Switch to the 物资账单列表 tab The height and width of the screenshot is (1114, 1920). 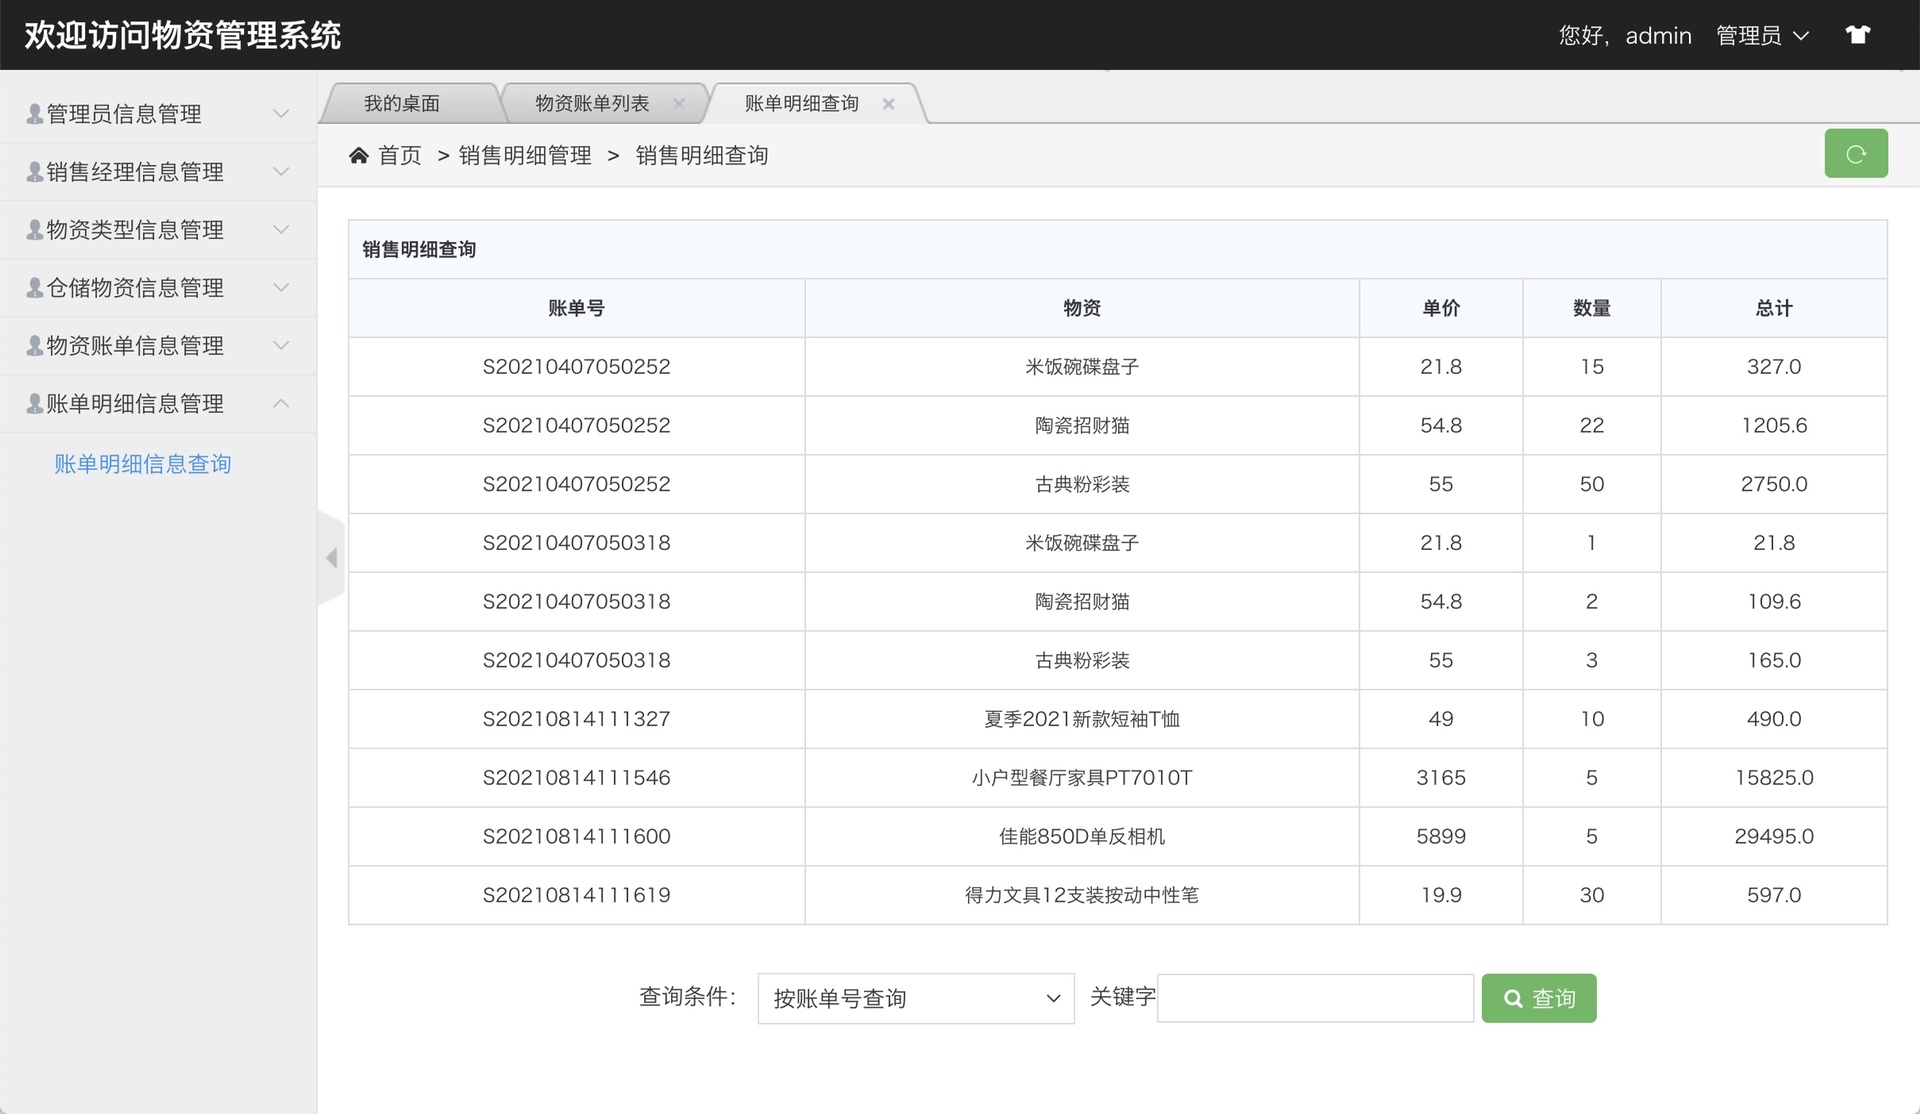point(590,102)
